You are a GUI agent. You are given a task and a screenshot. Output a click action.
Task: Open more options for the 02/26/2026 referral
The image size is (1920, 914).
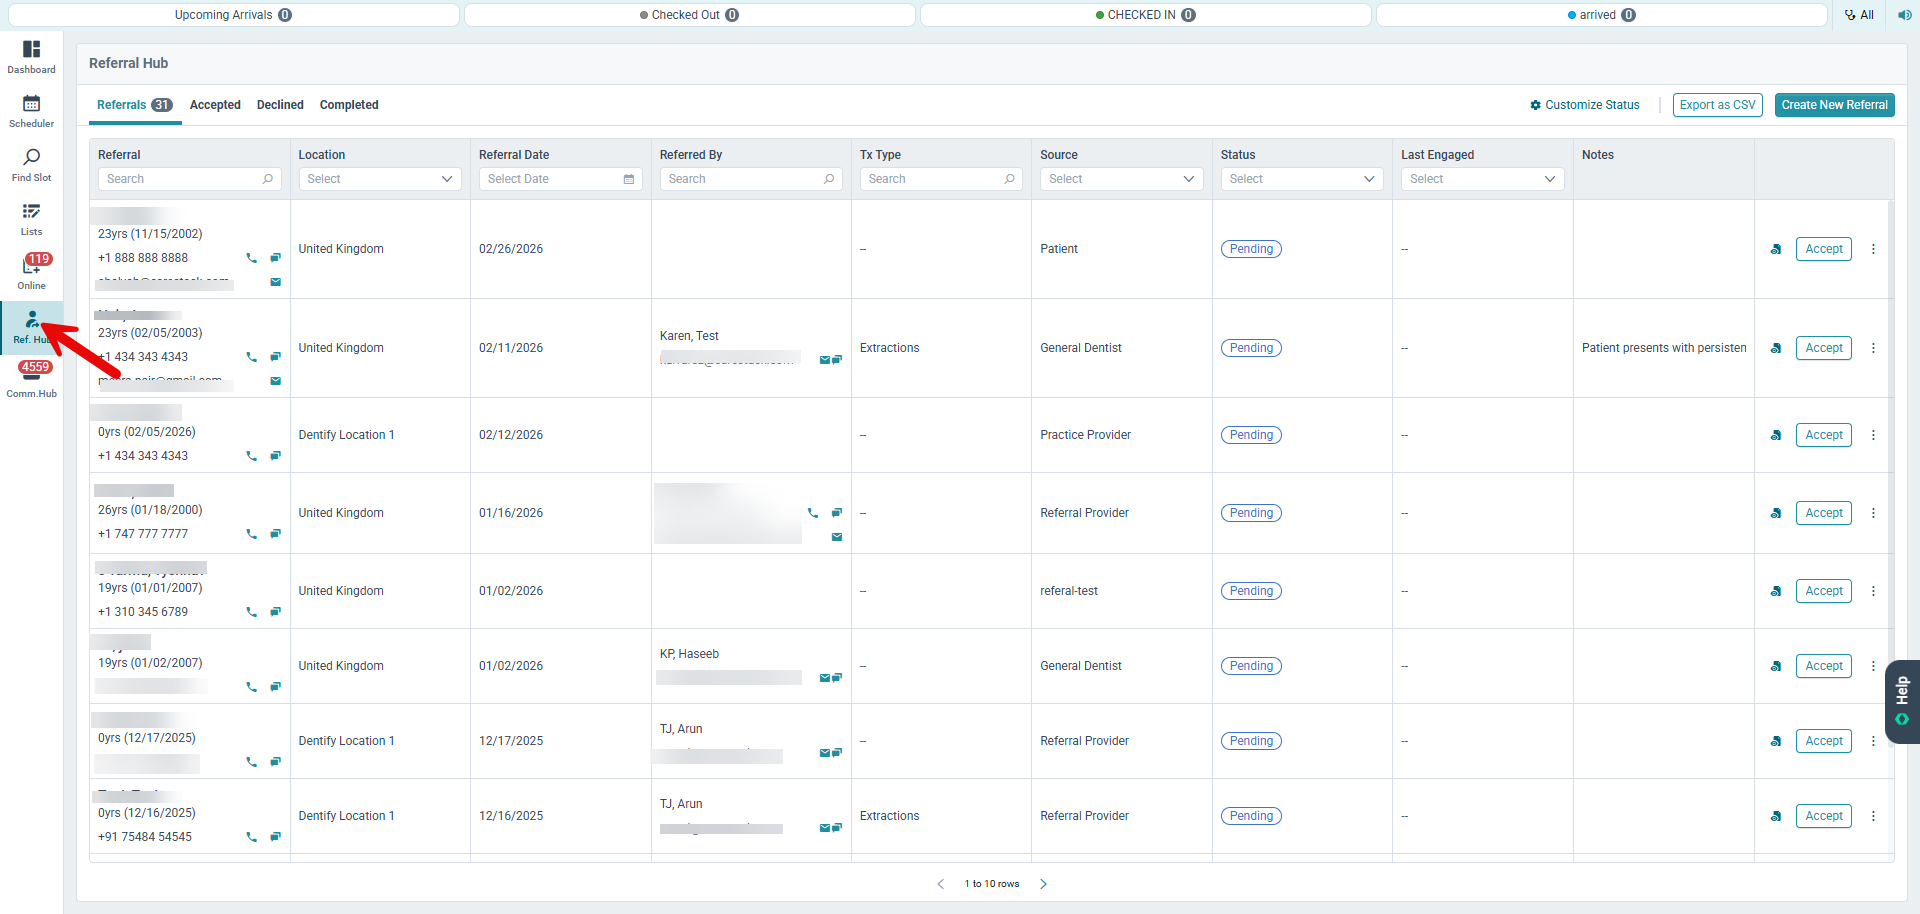tap(1873, 249)
